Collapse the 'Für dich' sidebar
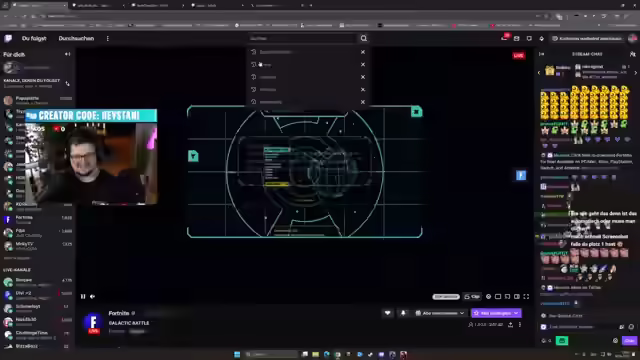The width and height of the screenshot is (640, 360). [x=67, y=54]
